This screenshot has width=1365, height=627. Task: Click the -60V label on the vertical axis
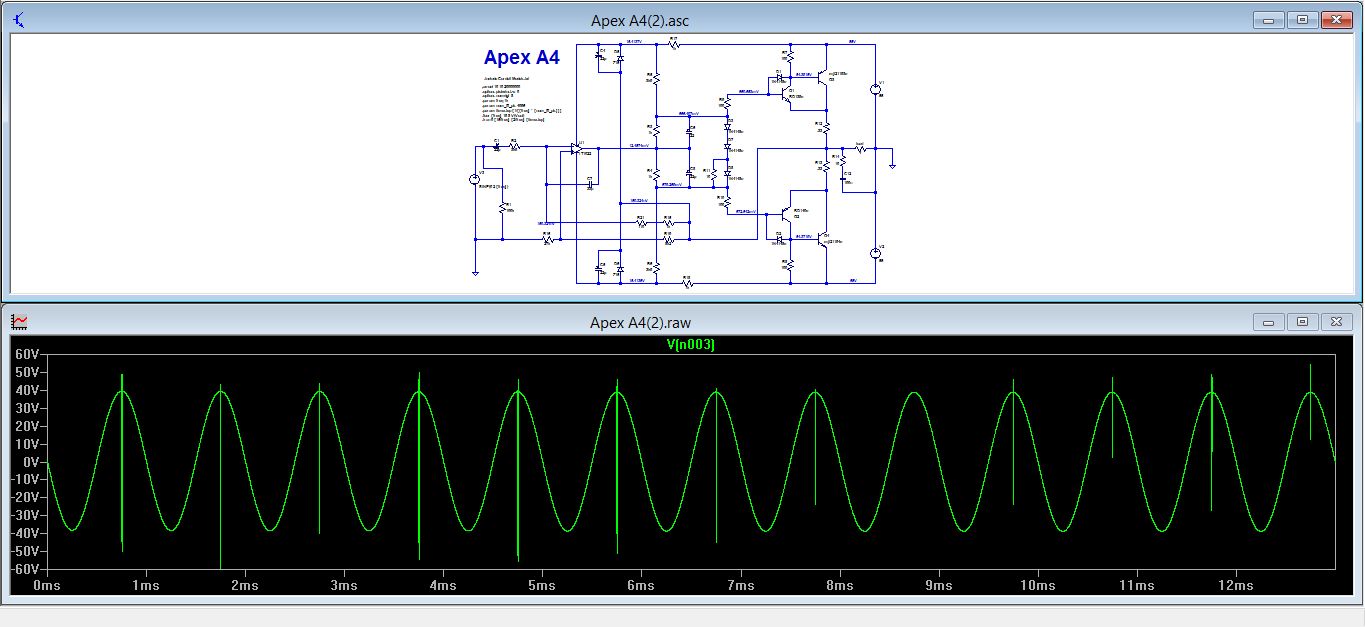tap(23, 568)
